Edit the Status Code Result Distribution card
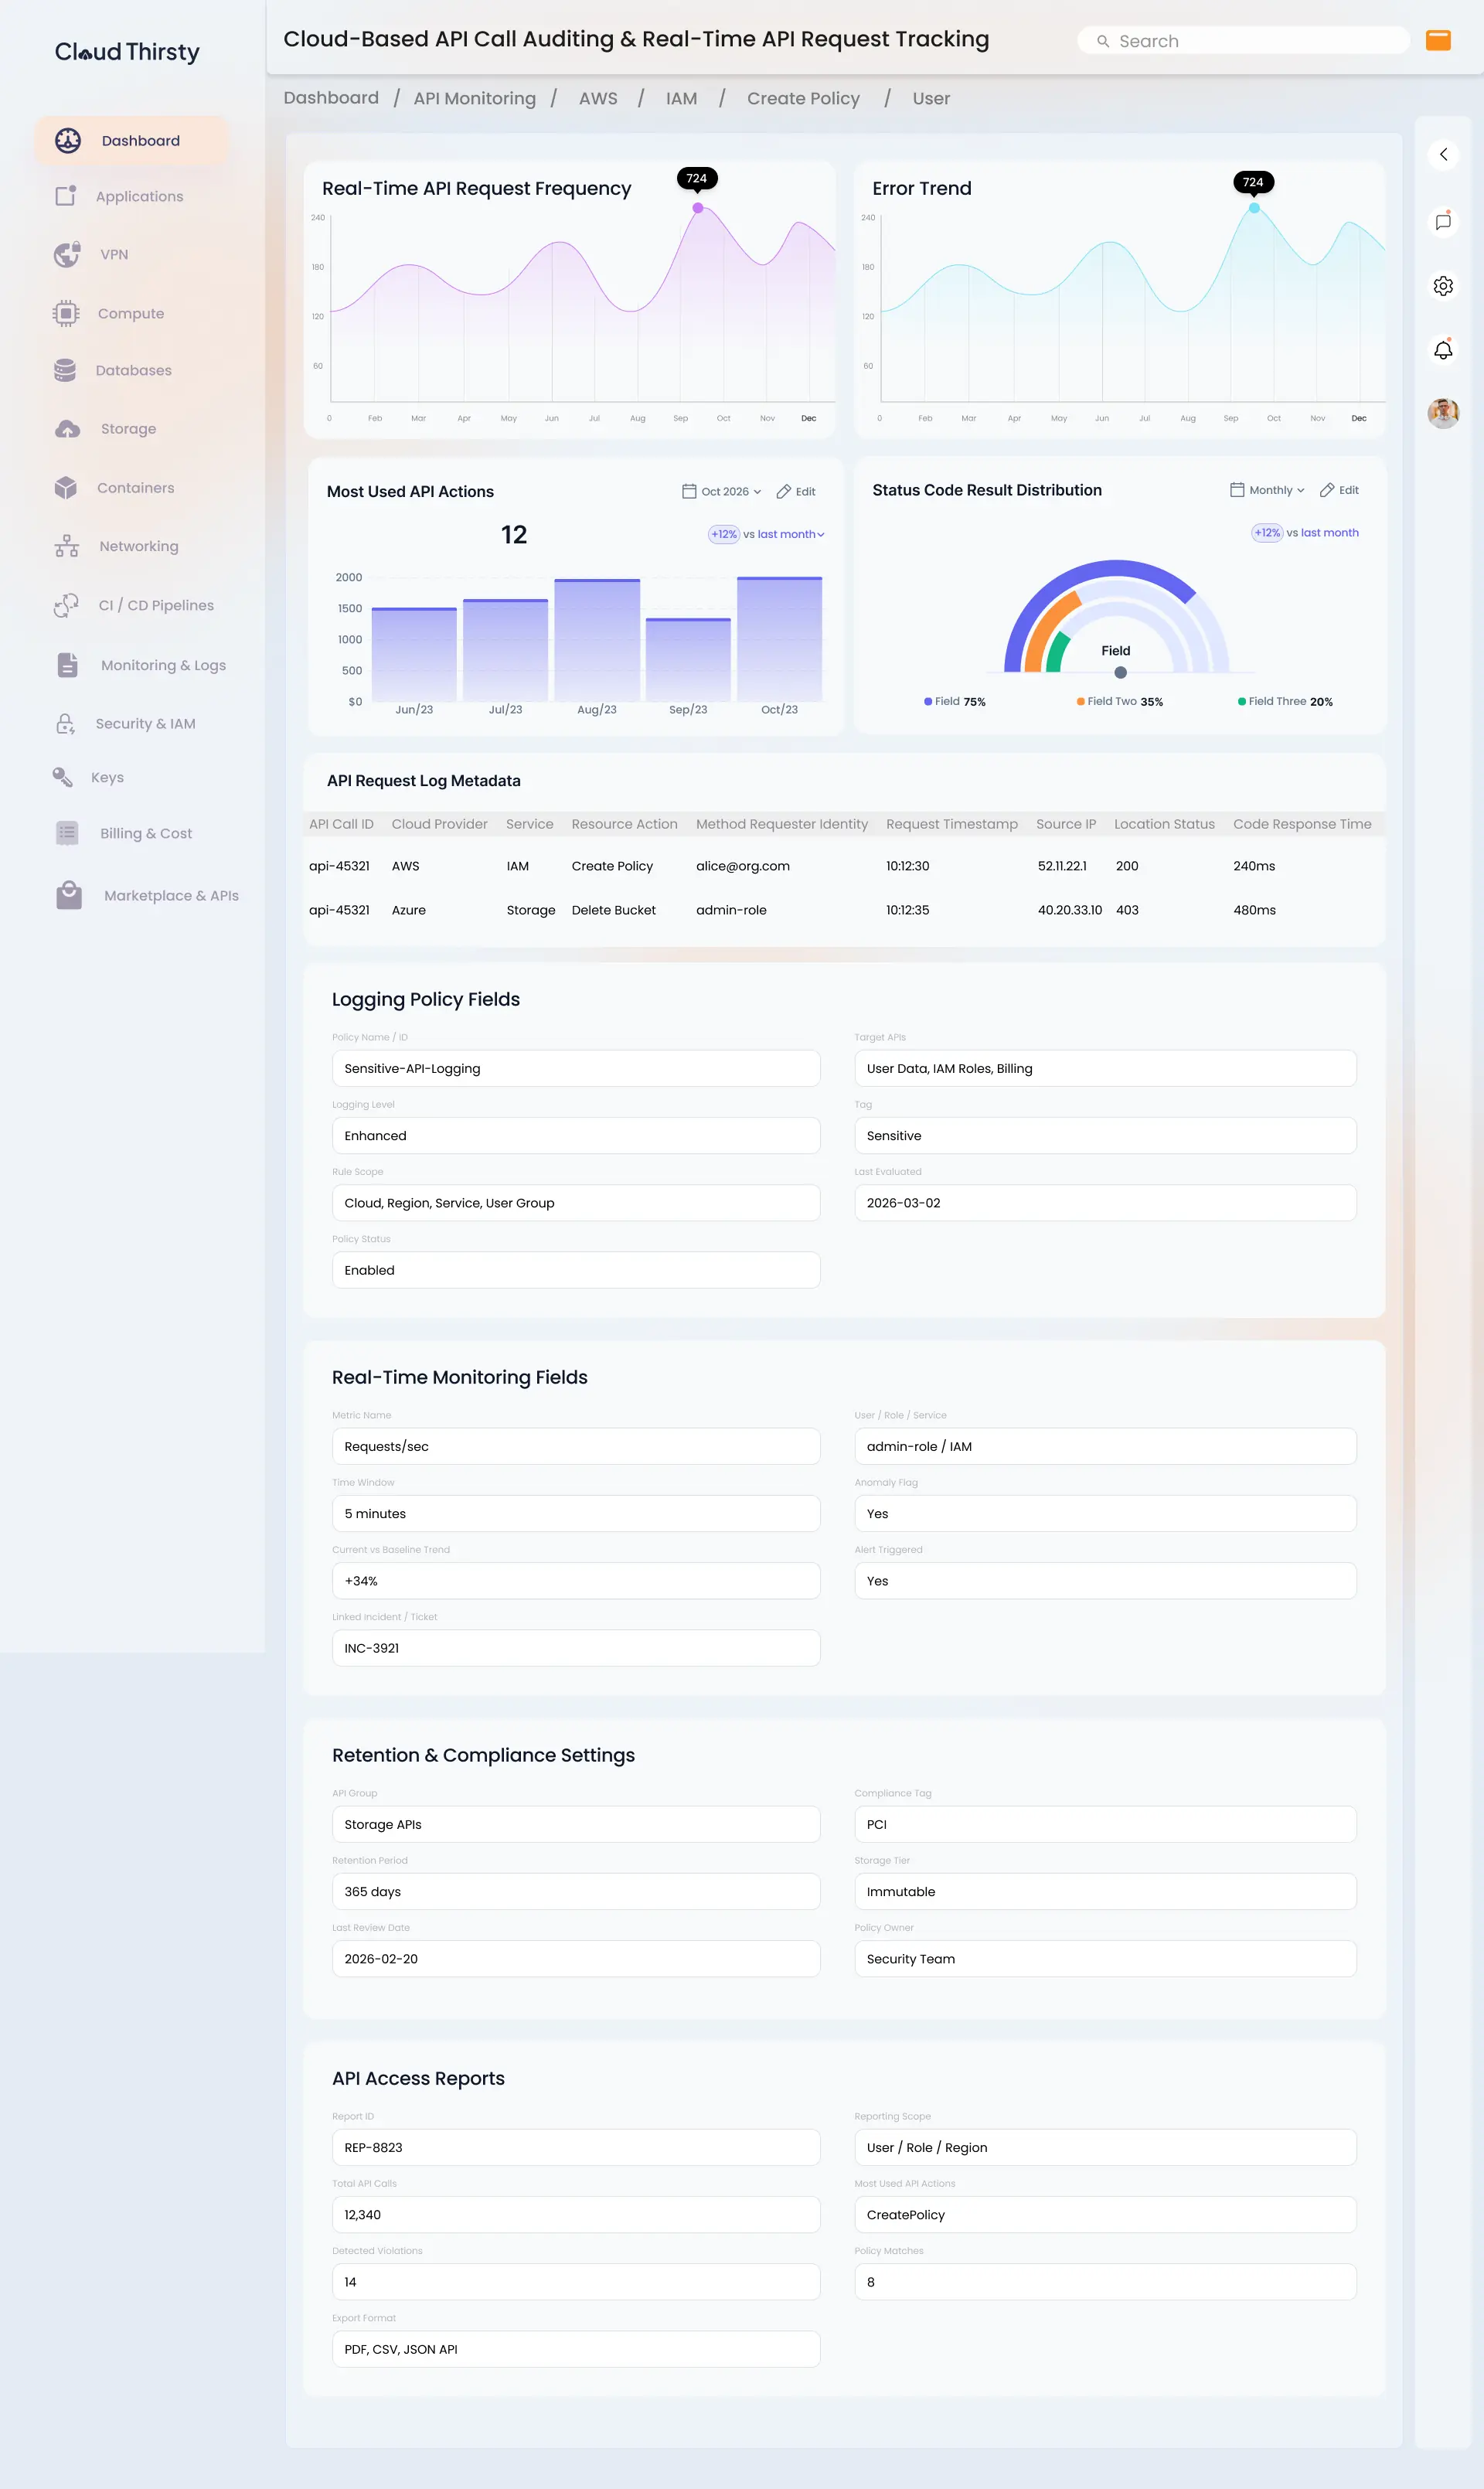 [x=1339, y=490]
